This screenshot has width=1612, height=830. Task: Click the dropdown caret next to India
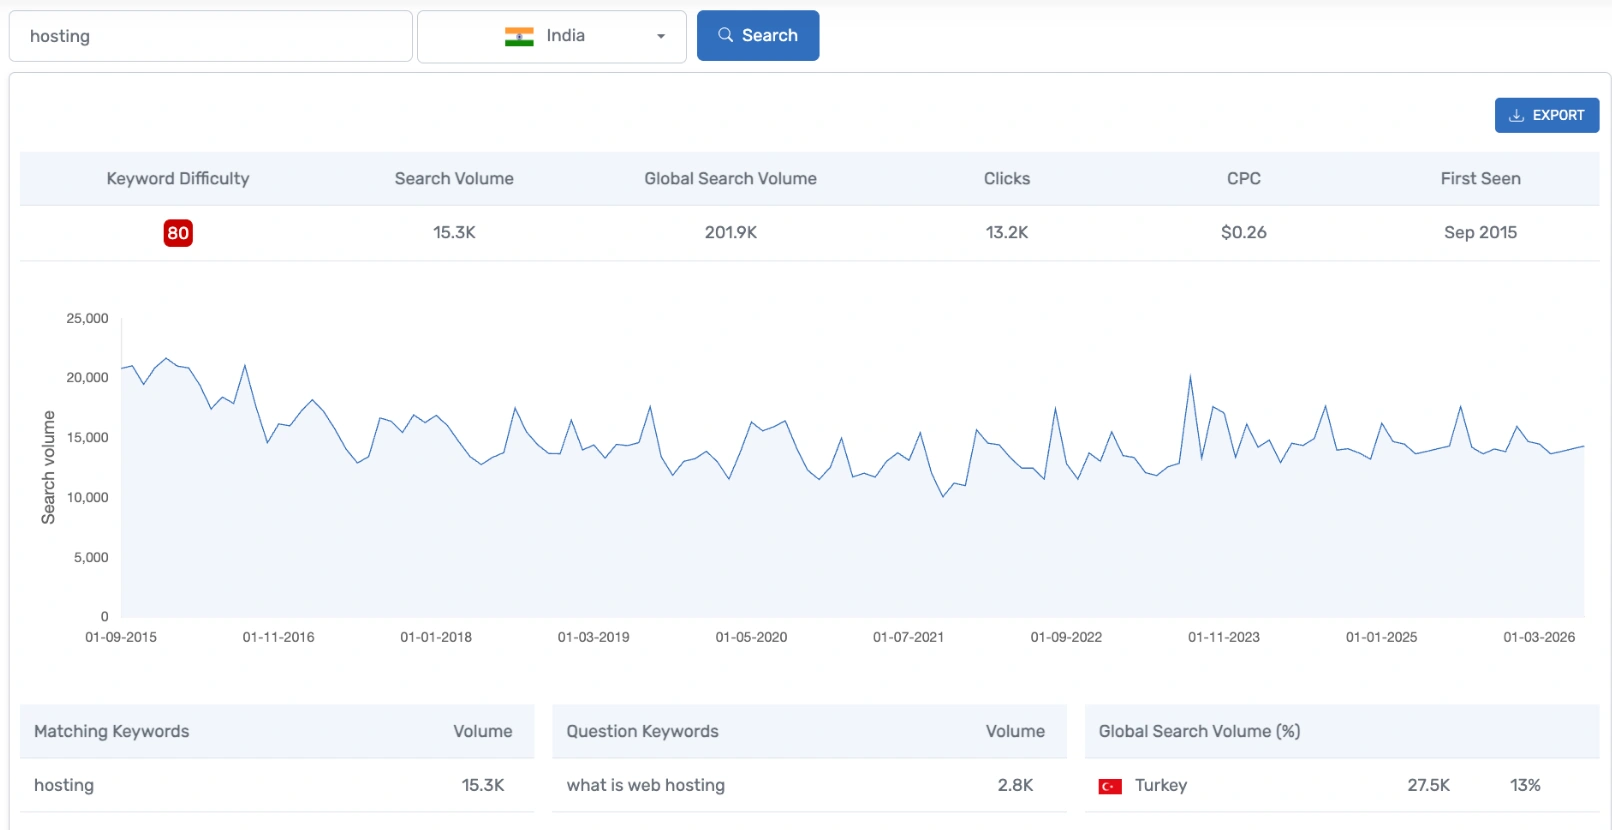pyautogui.click(x=661, y=36)
